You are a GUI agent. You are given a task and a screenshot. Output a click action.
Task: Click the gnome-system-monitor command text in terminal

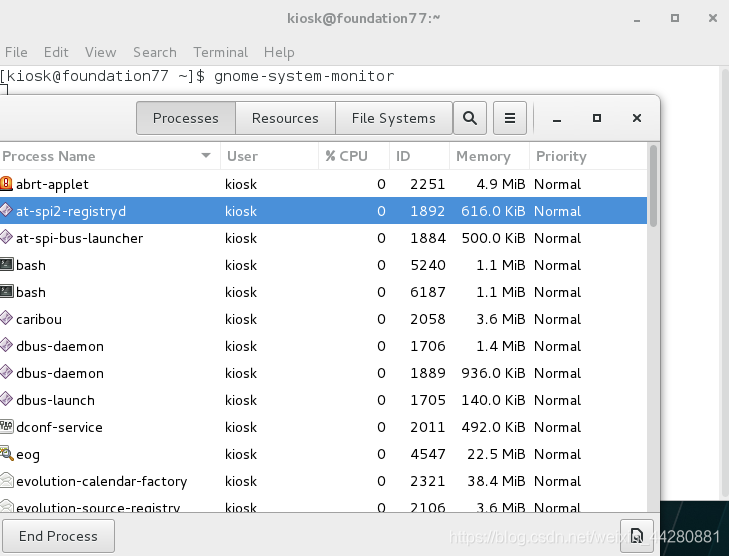(x=304, y=75)
